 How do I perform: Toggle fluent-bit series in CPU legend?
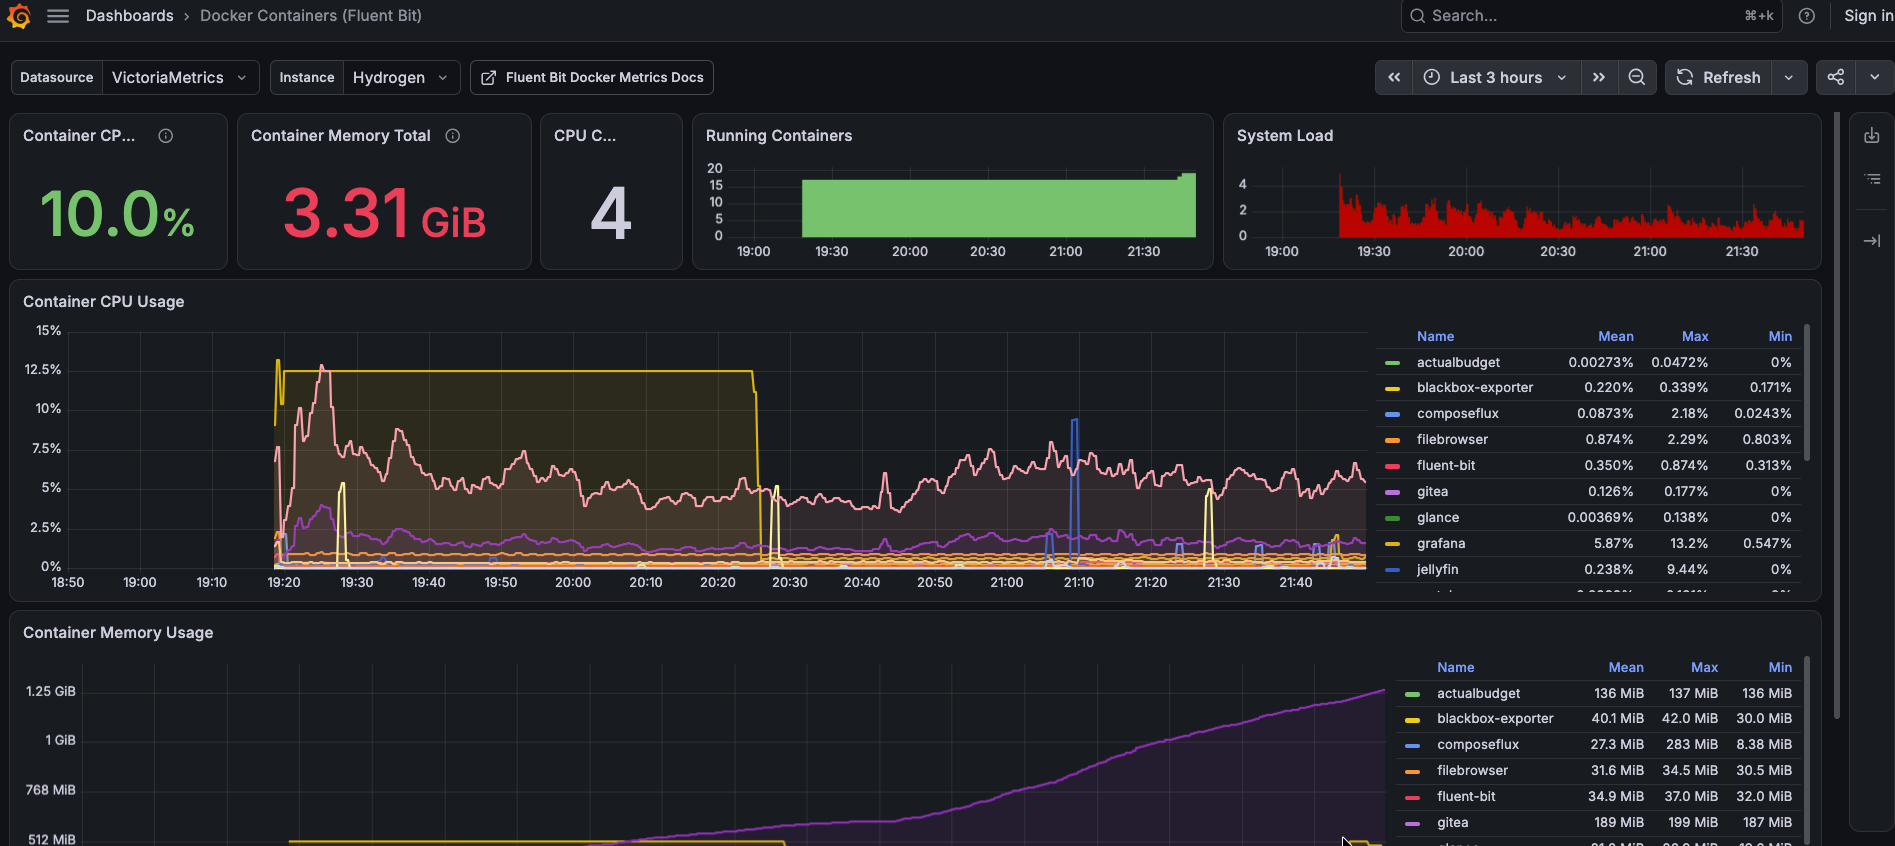pos(1446,466)
